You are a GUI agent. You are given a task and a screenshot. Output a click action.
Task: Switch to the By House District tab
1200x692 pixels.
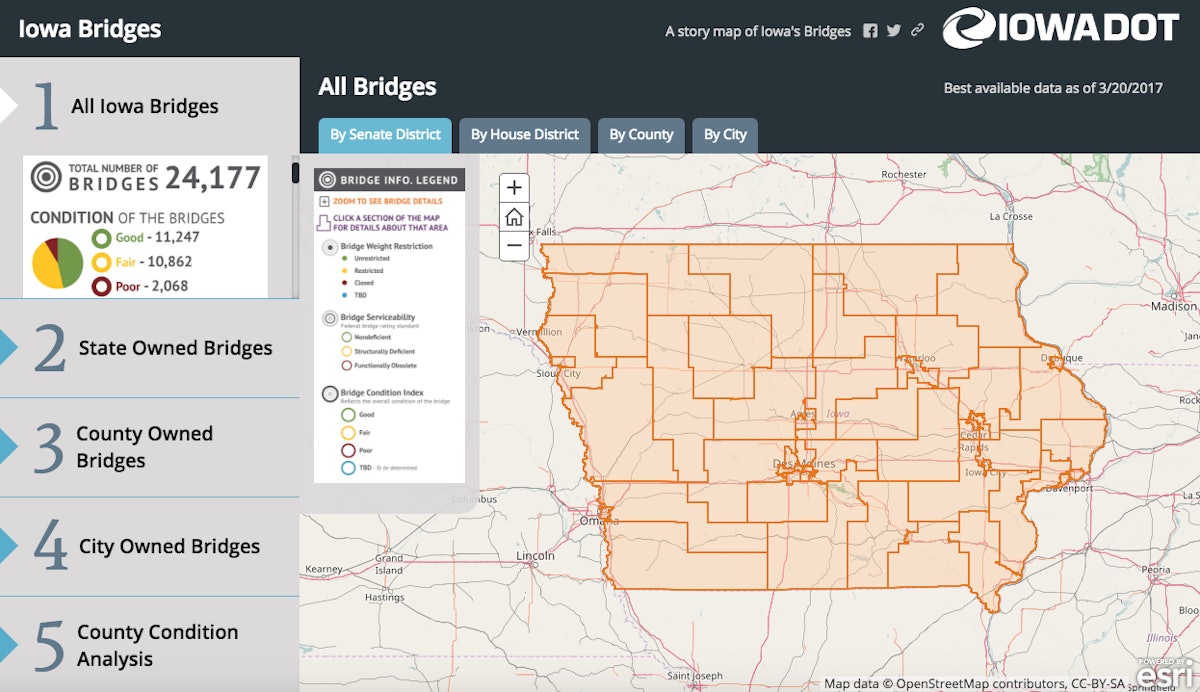coord(524,135)
